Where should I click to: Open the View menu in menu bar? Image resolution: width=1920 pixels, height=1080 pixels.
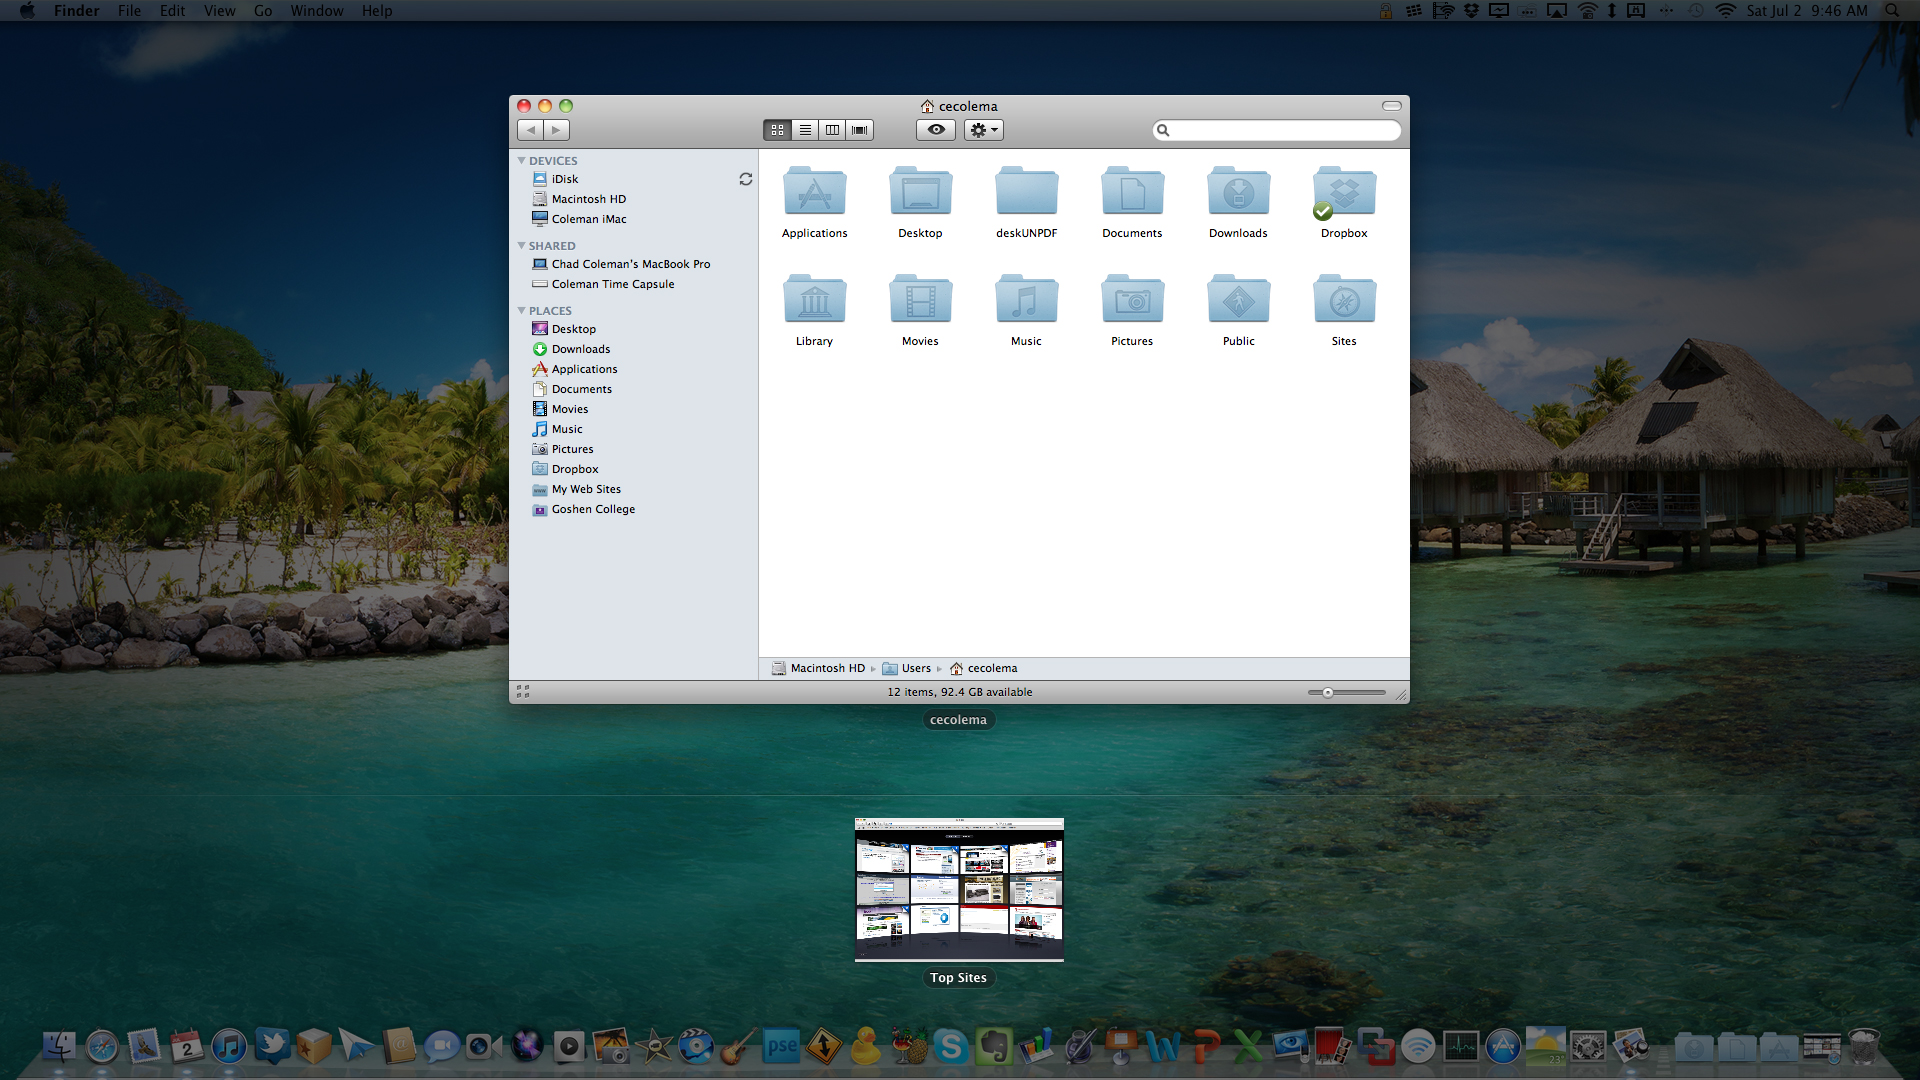pyautogui.click(x=219, y=11)
